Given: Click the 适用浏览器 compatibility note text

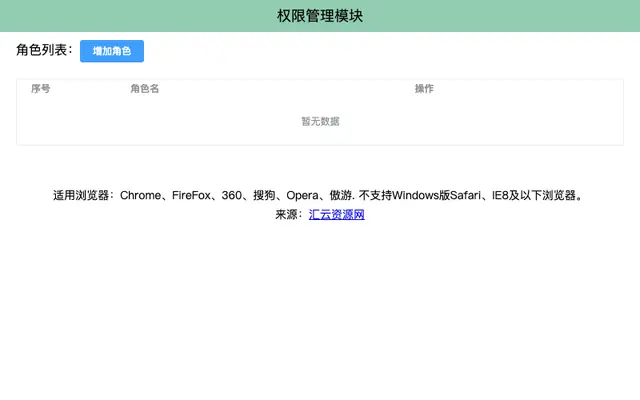Looking at the screenshot, I should pos(318,195).
